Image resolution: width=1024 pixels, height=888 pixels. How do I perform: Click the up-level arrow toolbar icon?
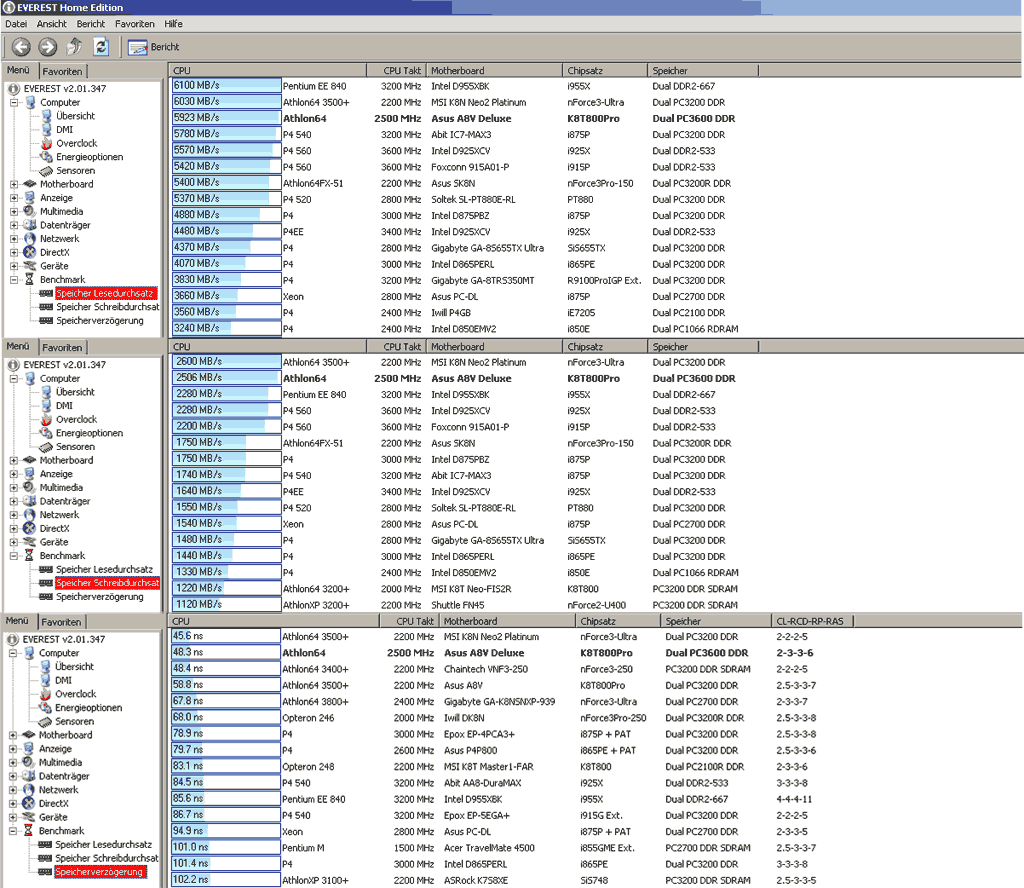click(x=74, y=47)
